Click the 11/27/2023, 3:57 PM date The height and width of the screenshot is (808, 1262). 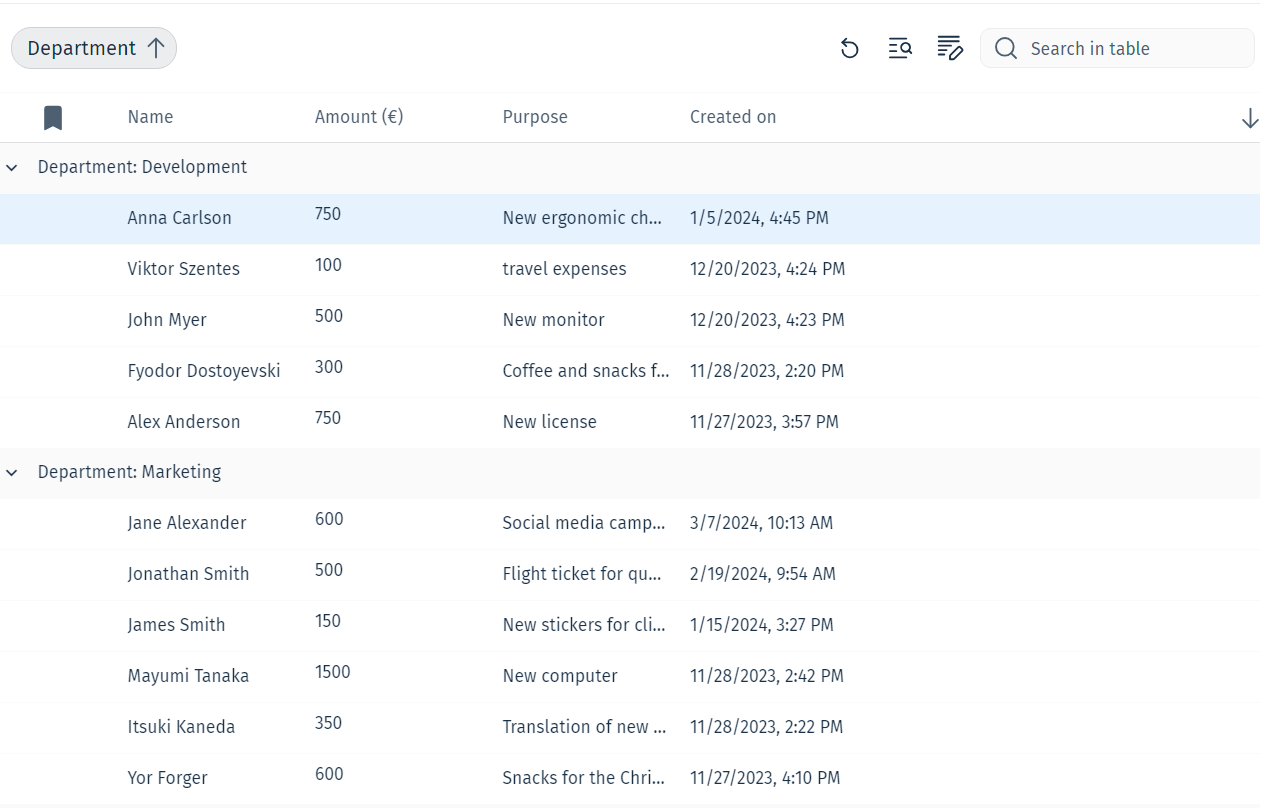tap(764, 422)
